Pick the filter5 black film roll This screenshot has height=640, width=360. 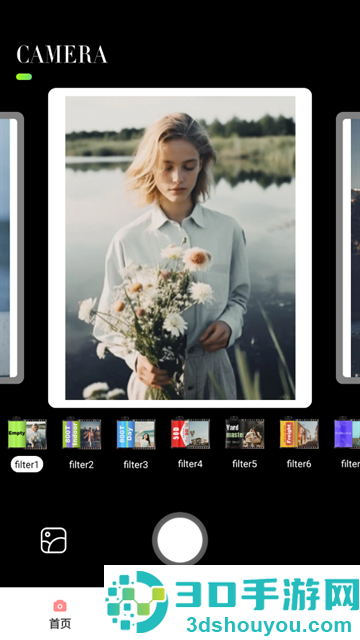pos(244,433)
